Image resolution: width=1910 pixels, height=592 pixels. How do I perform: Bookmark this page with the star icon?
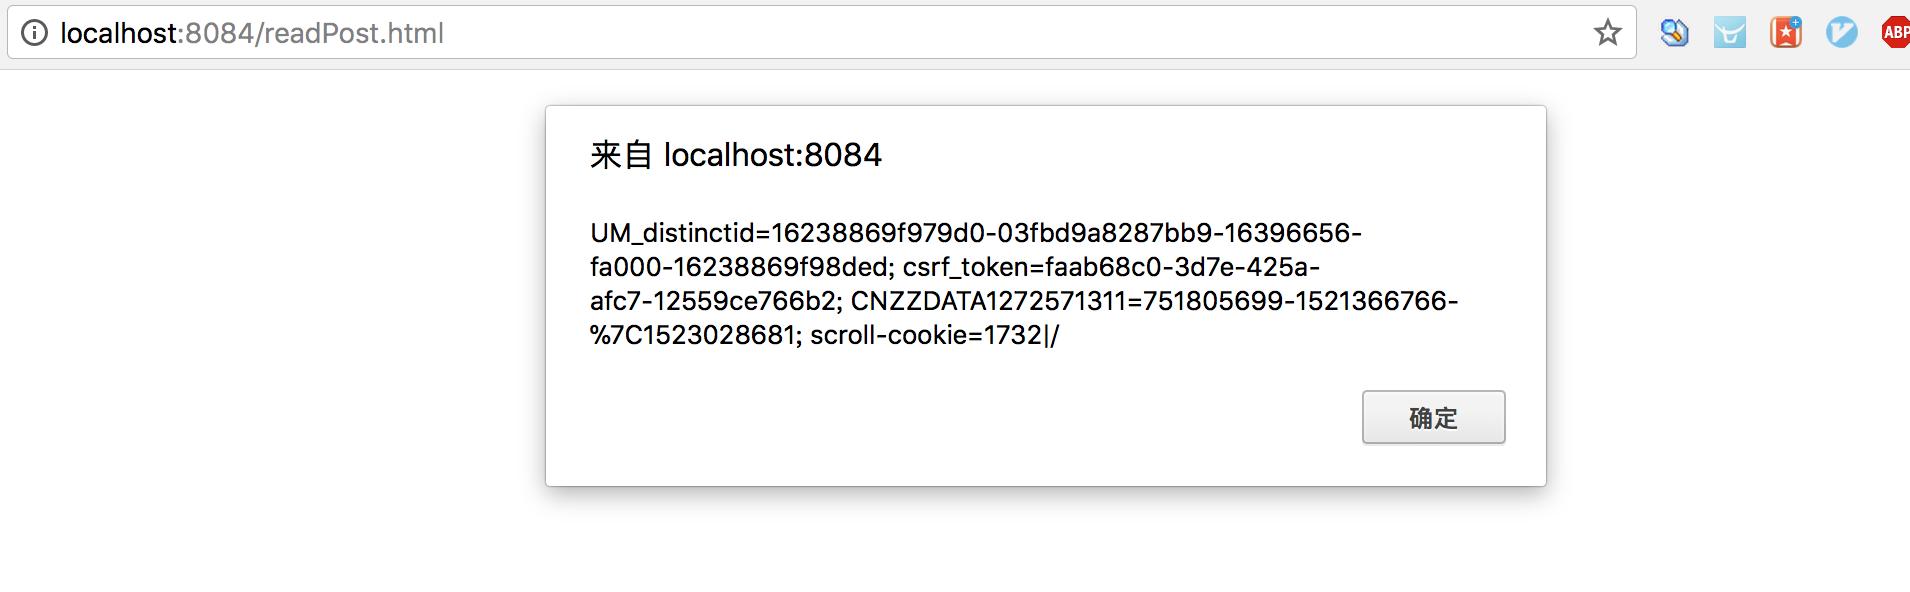[x=1607, y=33]
